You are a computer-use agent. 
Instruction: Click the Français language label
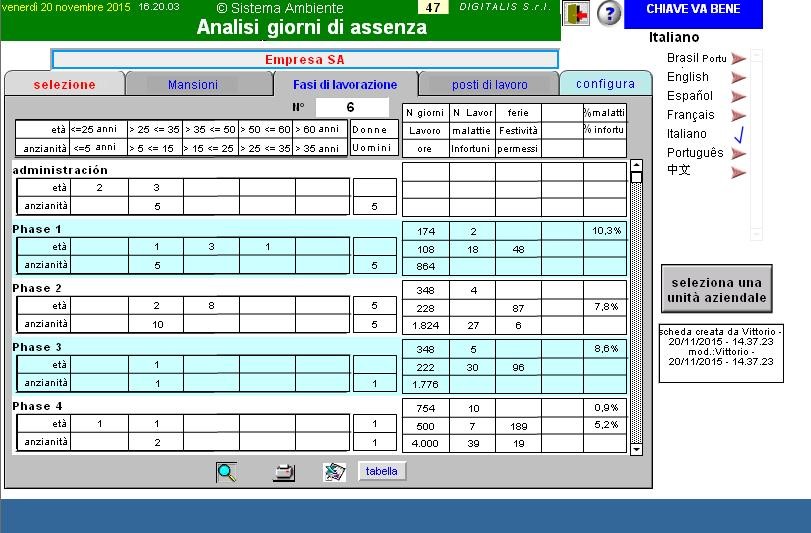690,115
